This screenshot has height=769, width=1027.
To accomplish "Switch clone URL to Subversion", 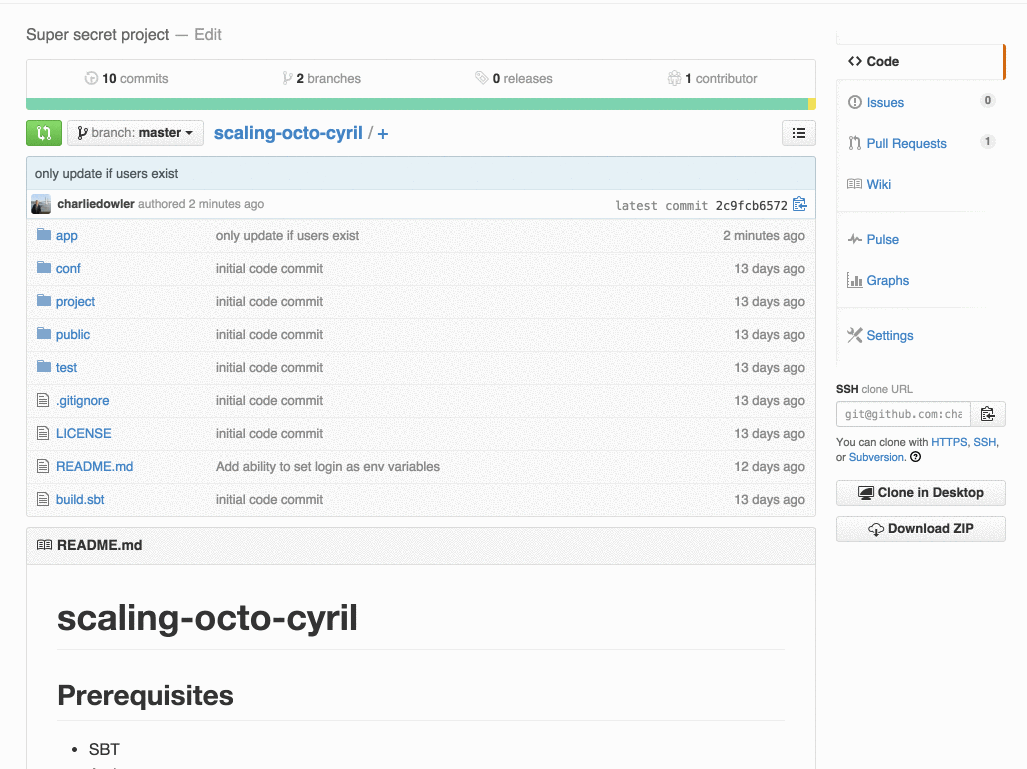I will pos(876,457).
